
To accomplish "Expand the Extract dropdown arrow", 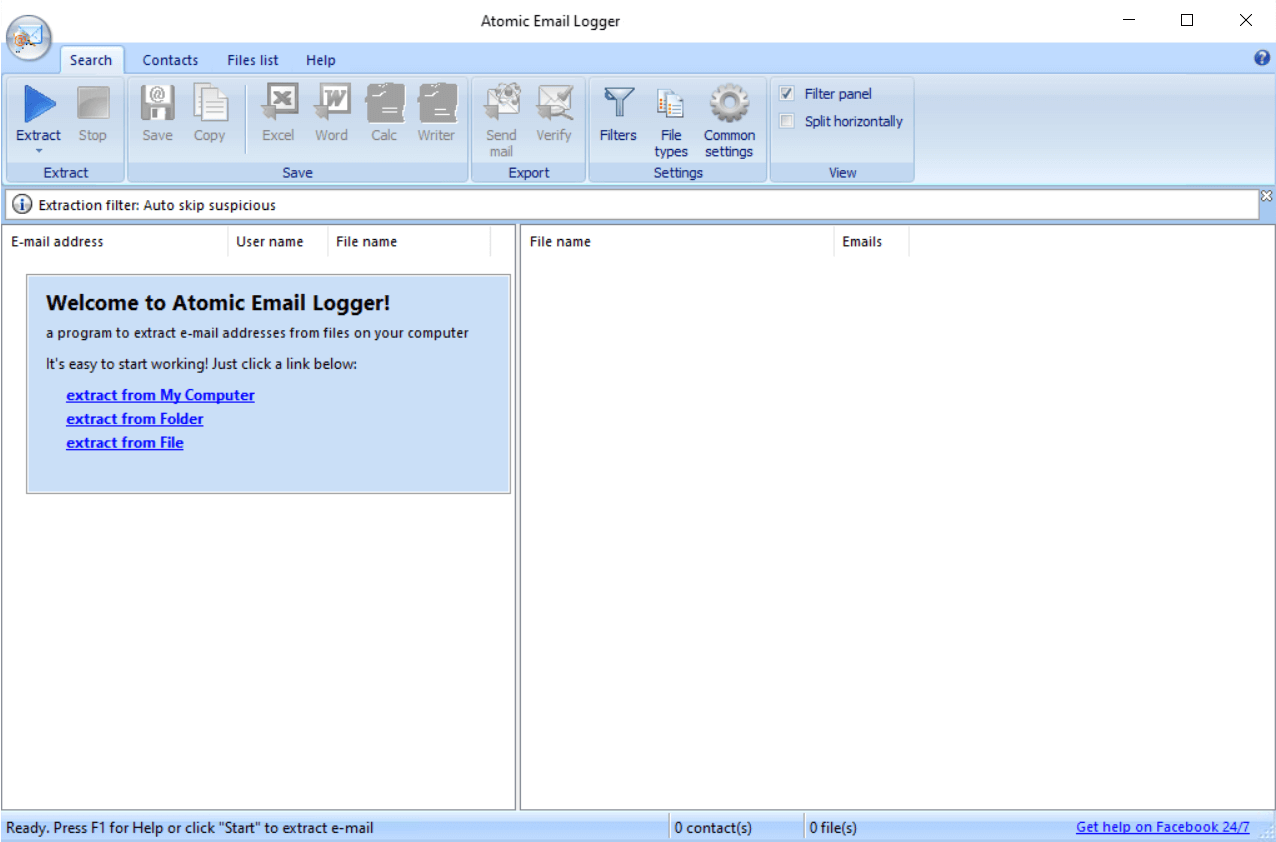I will tap(39, 152).
